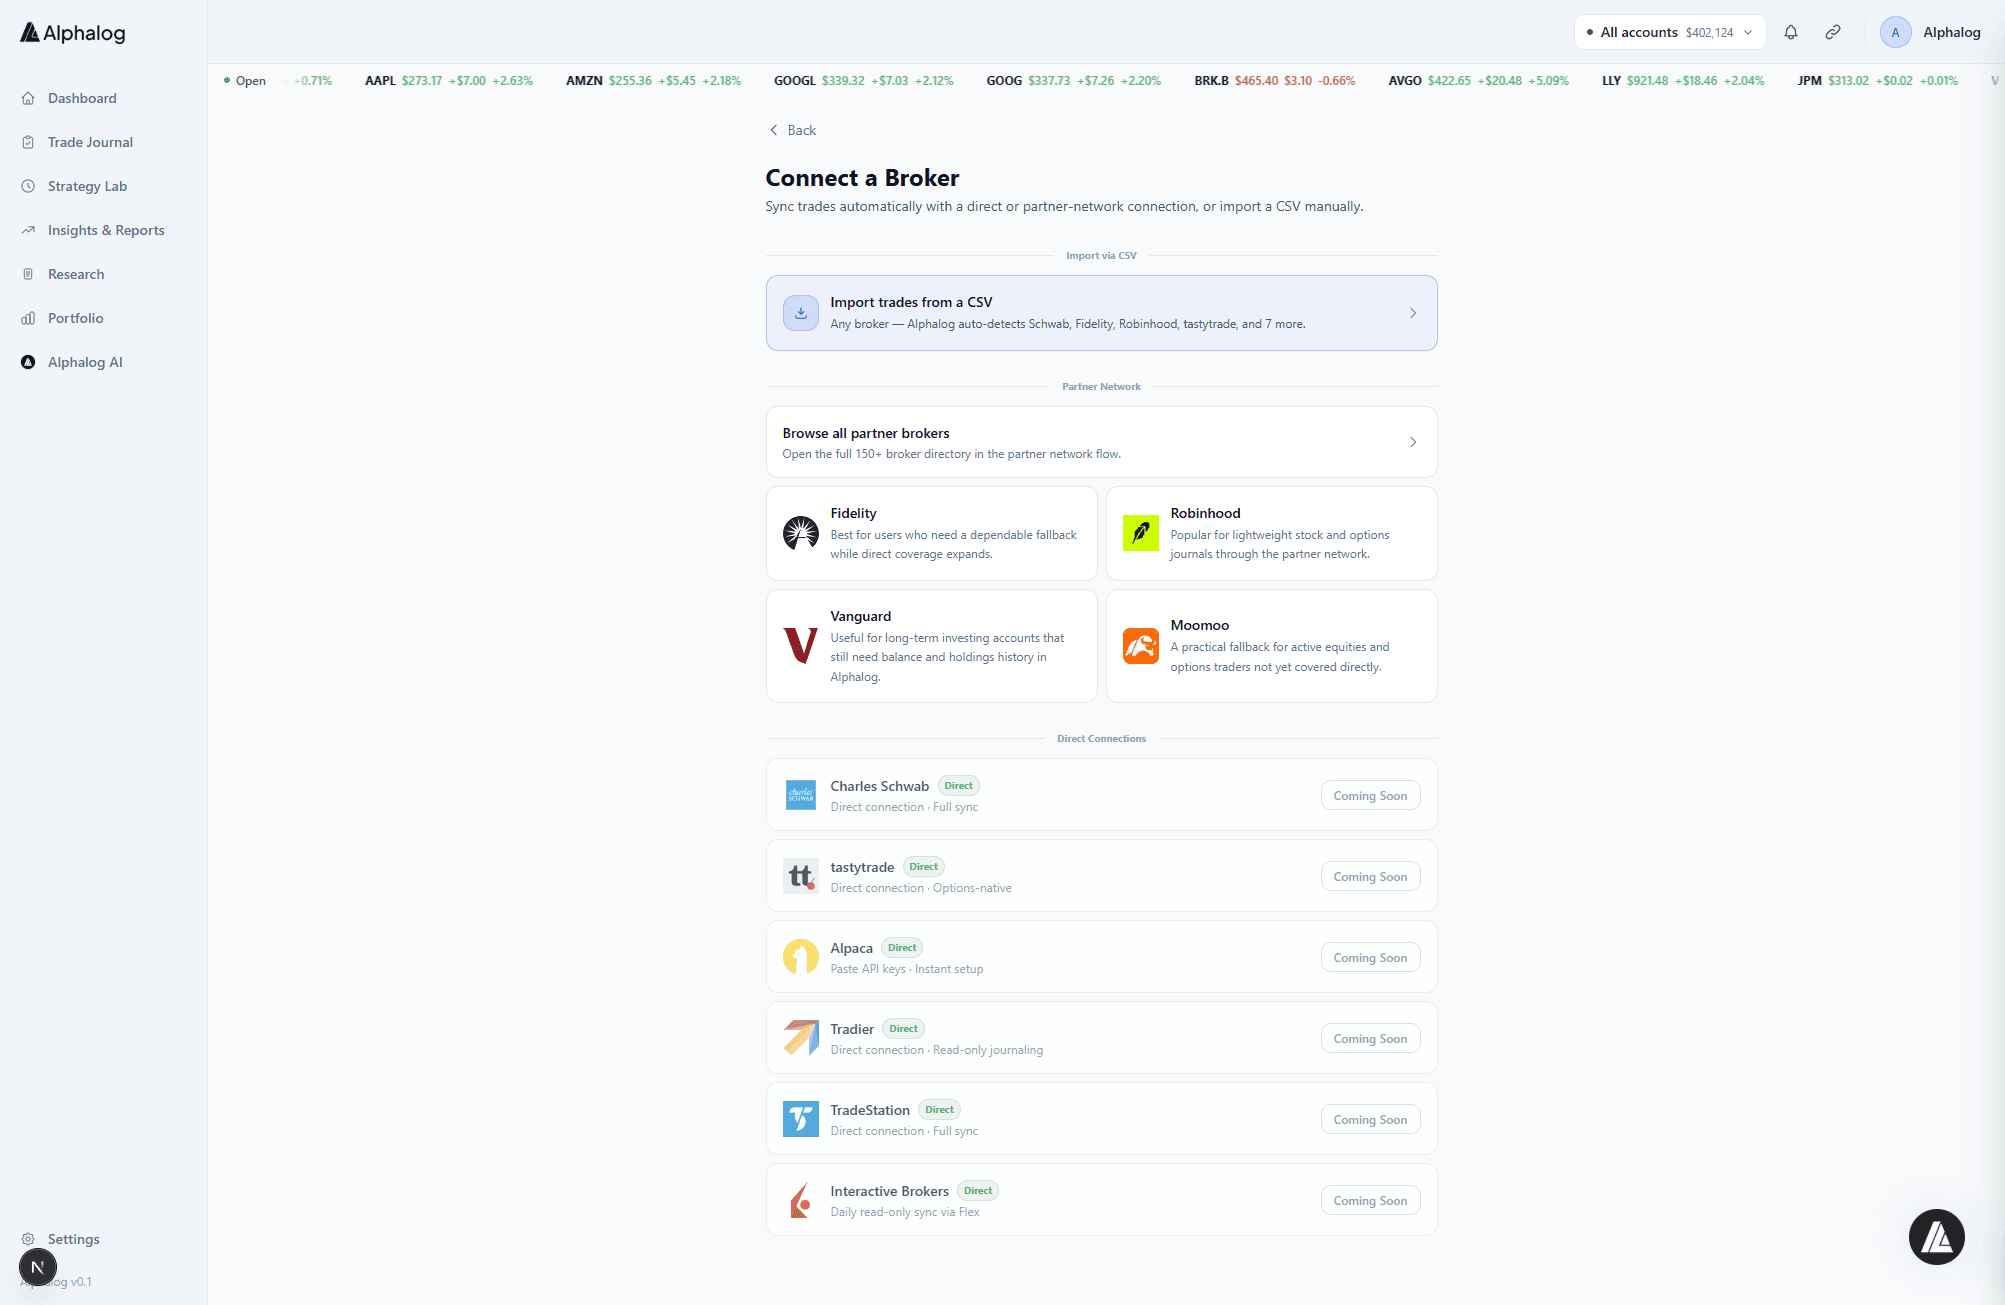Click the Strategy Lab clock icon
Screen dimensions: 2005x1305
(28, 186)
